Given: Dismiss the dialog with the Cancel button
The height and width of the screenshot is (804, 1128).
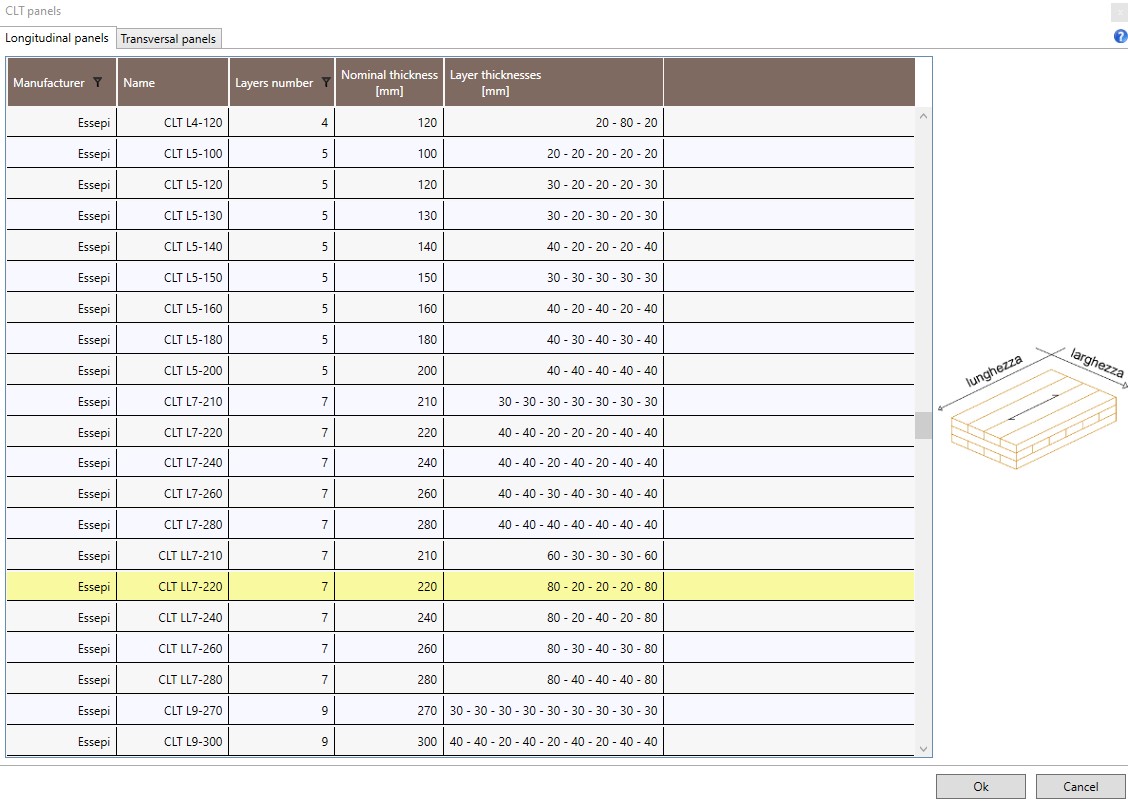Looking at the screenshot, I should click(1081, 787).
